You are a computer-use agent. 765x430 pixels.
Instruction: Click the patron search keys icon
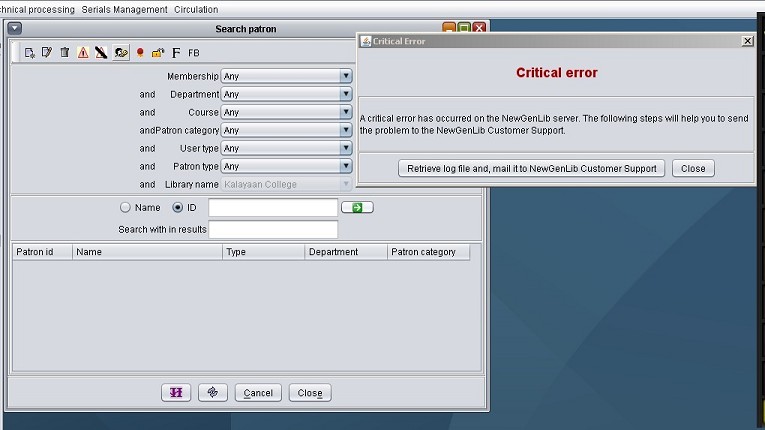121,52
